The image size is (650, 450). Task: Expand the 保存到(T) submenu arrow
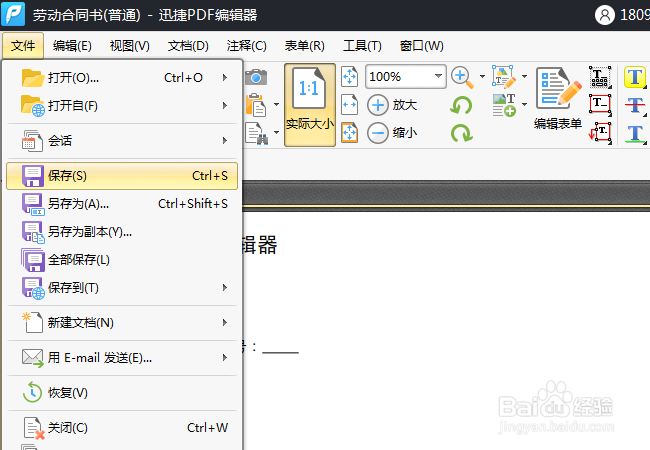coord(225,288)
